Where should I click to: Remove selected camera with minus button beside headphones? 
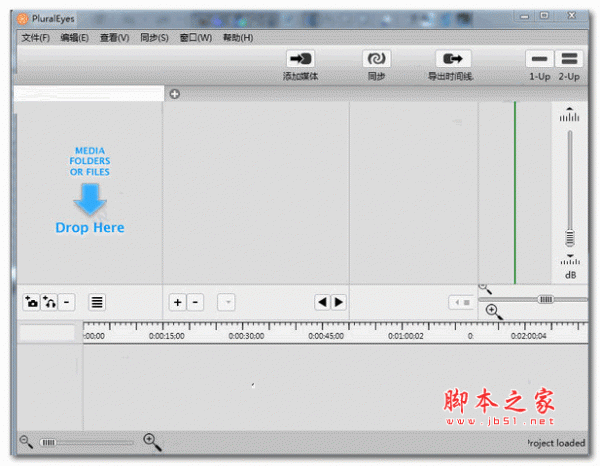[67, 302]
